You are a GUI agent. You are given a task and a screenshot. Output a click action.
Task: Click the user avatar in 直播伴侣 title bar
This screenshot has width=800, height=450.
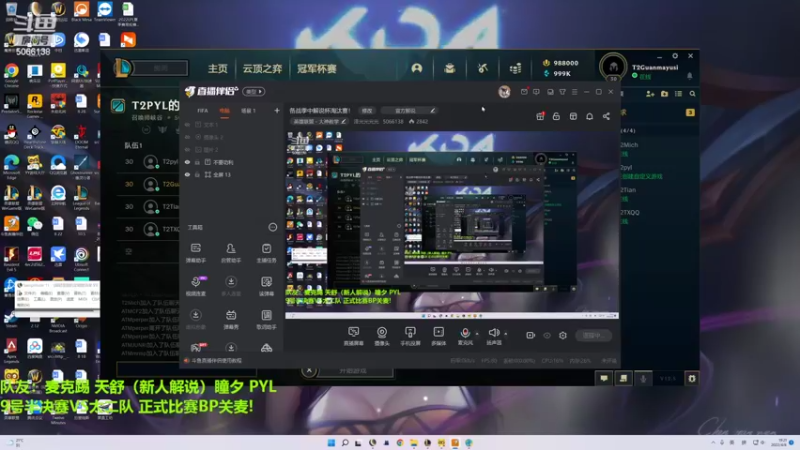tap(504, 91)
